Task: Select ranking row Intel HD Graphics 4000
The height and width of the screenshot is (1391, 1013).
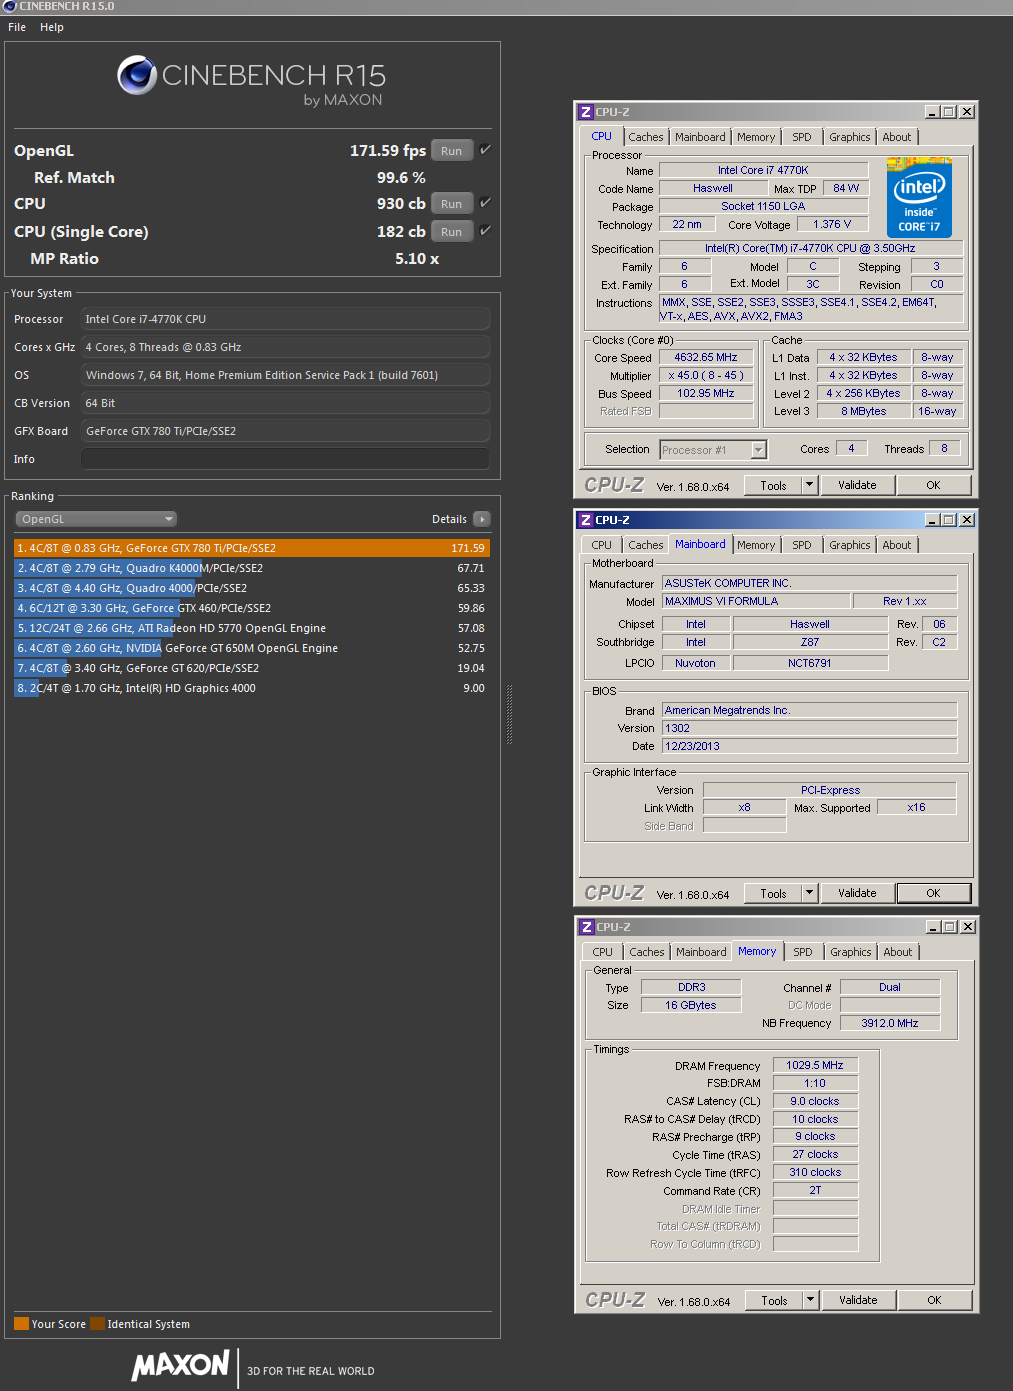Action: (252, 688)
